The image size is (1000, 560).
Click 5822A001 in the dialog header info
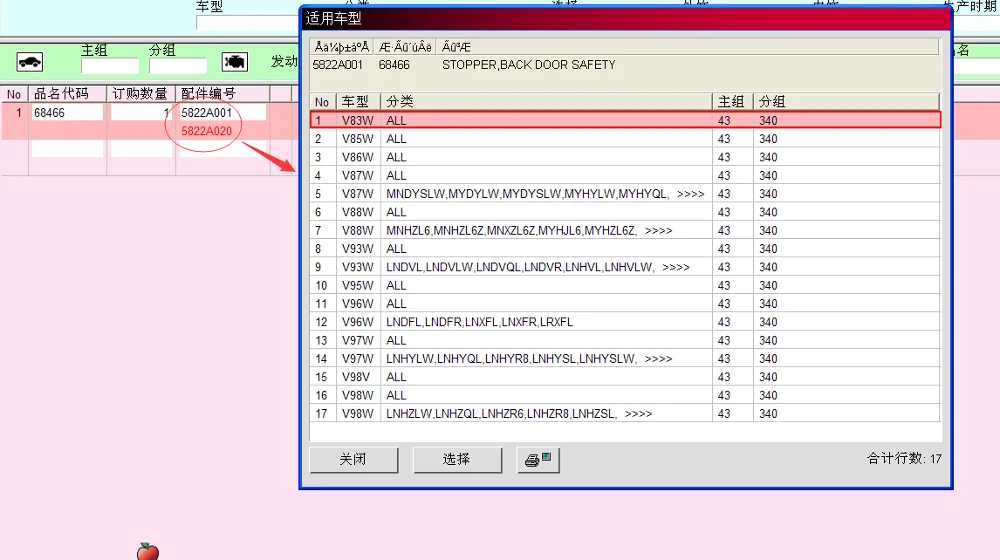(337, 65)
